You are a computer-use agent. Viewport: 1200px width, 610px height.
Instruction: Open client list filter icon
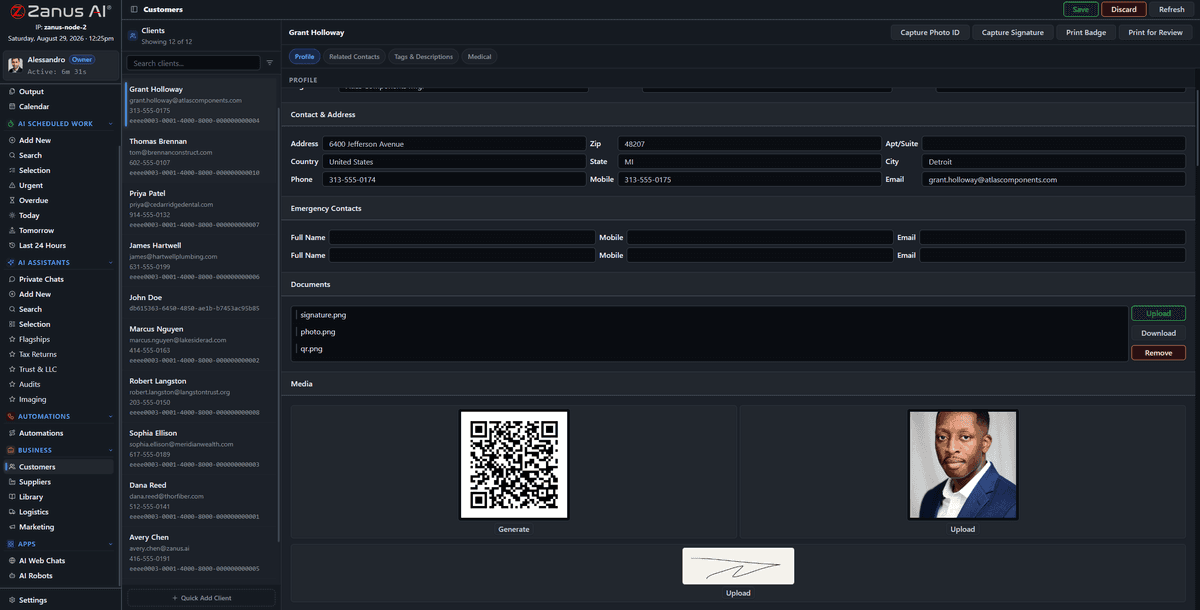tap(269, 63)
